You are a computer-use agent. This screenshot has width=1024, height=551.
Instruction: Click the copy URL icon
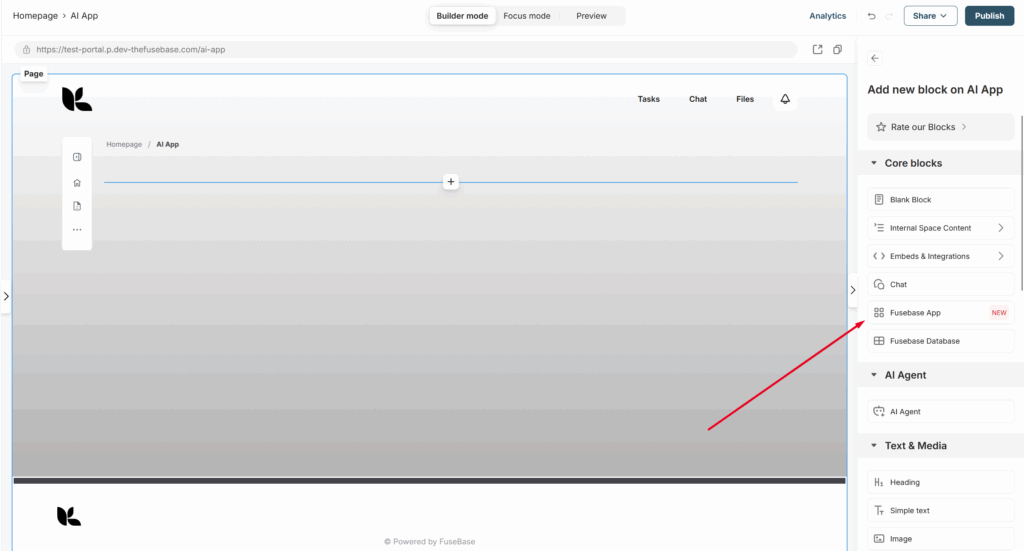837,49
